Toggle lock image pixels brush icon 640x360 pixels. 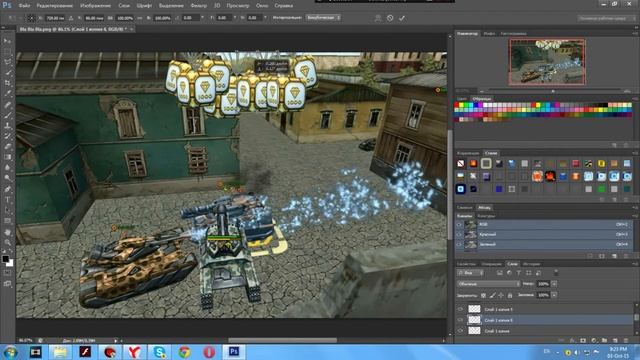(492, 295)
